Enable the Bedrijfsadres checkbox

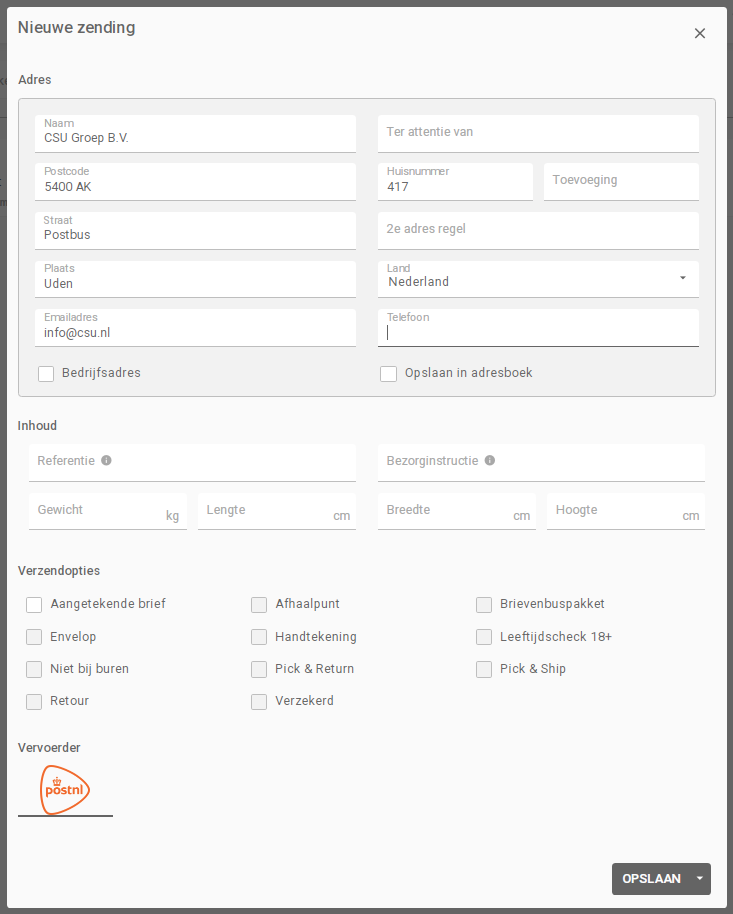point(46,374)
